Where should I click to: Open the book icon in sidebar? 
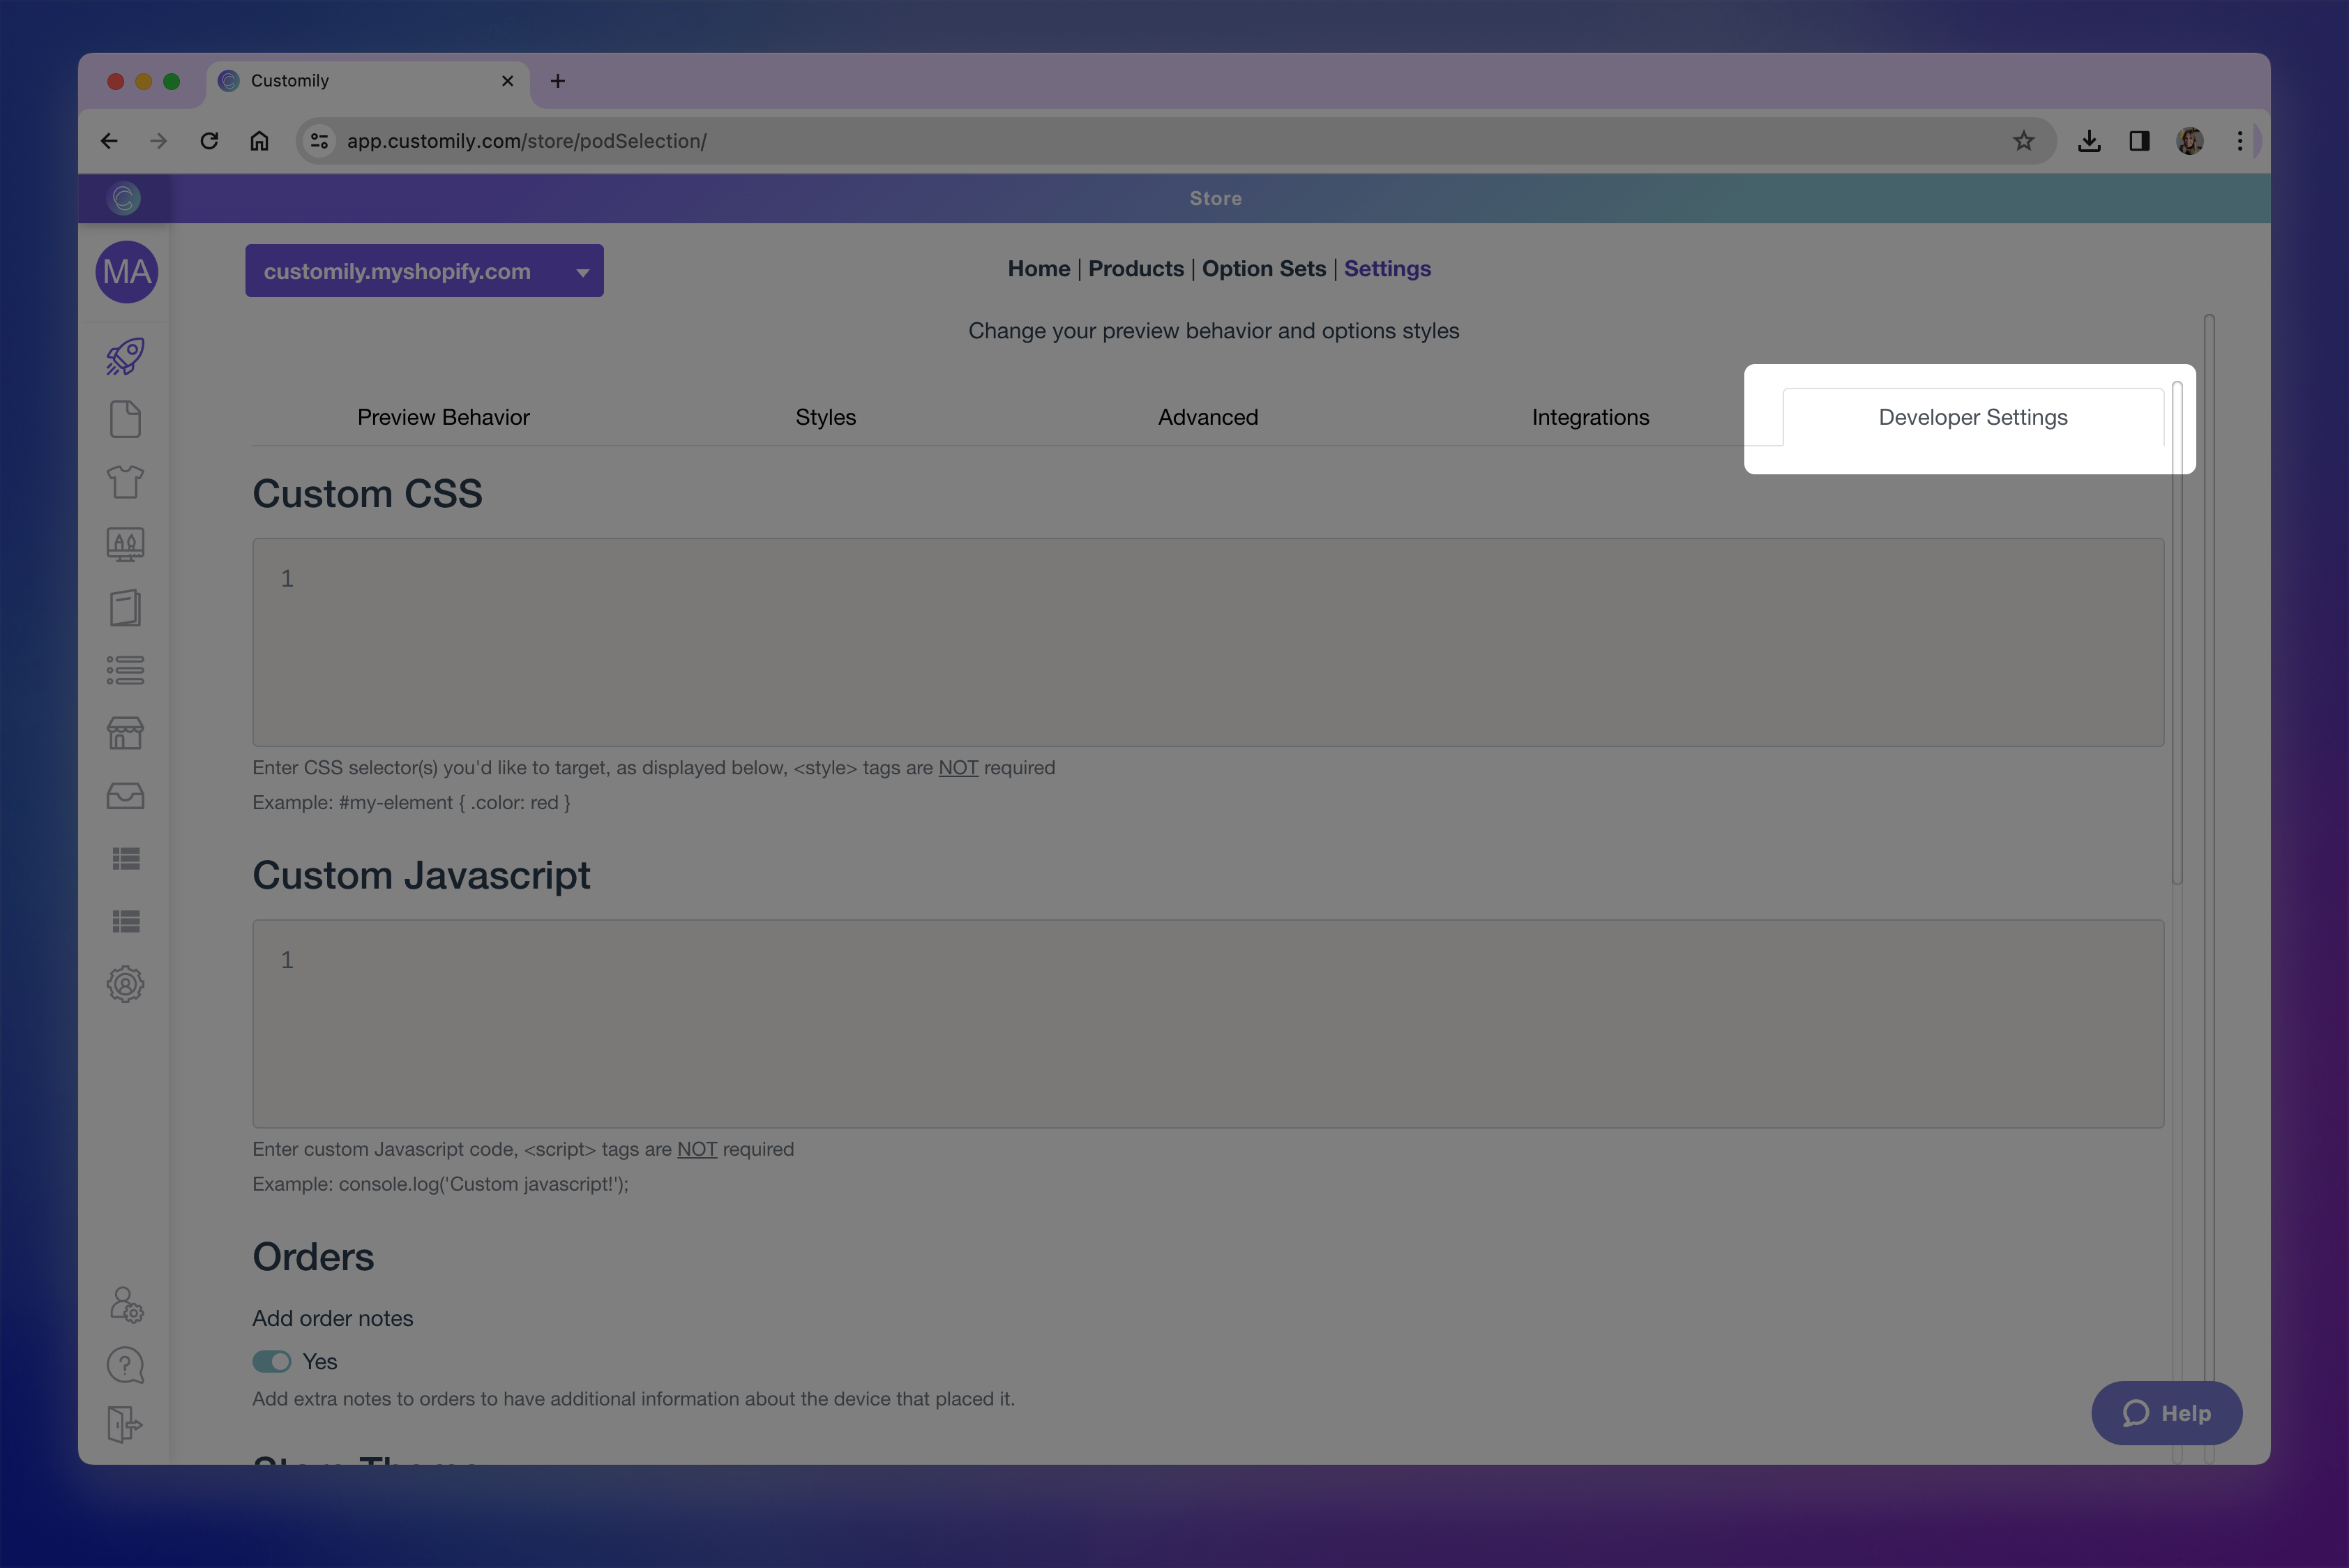pyautogui.click(x=126, y=608)
